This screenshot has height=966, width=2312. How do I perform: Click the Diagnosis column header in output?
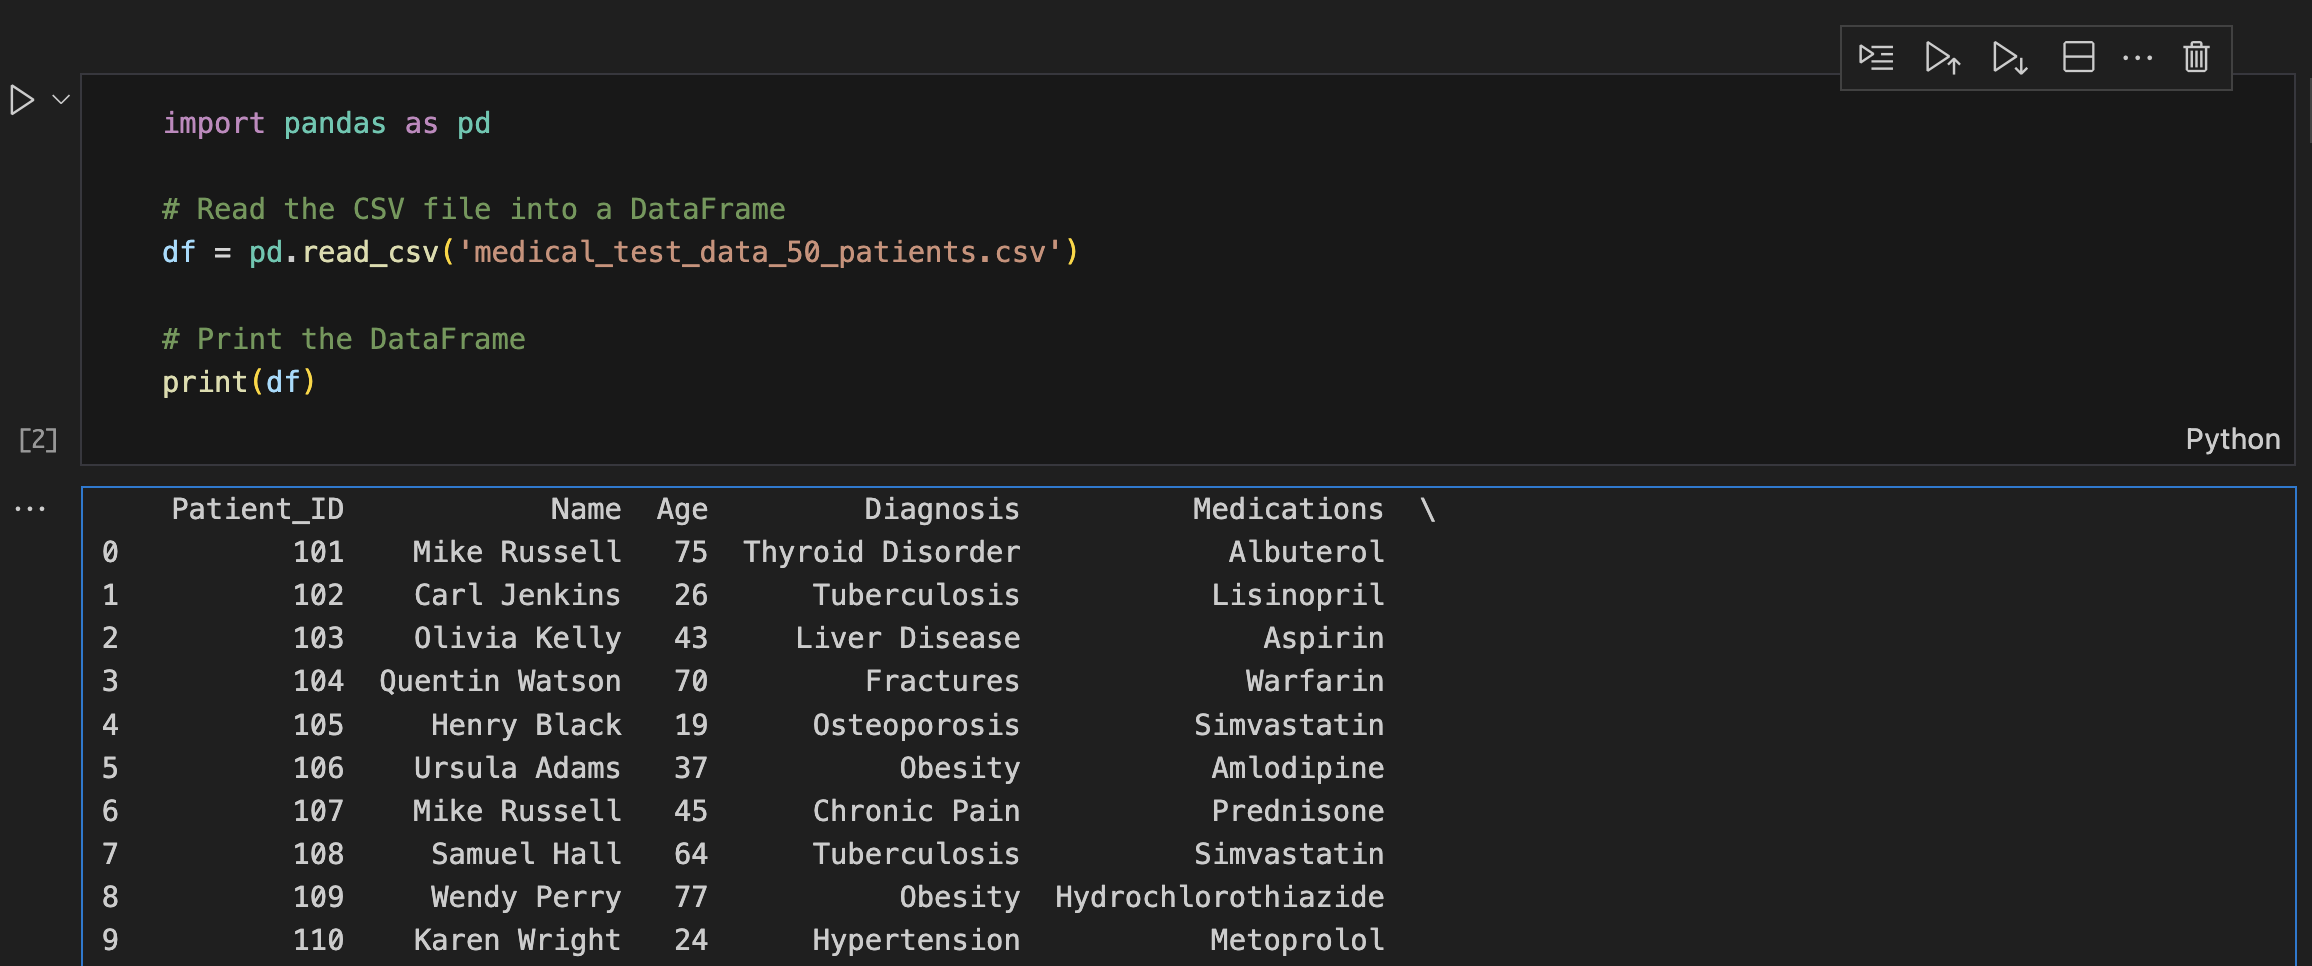pos(942,509)
